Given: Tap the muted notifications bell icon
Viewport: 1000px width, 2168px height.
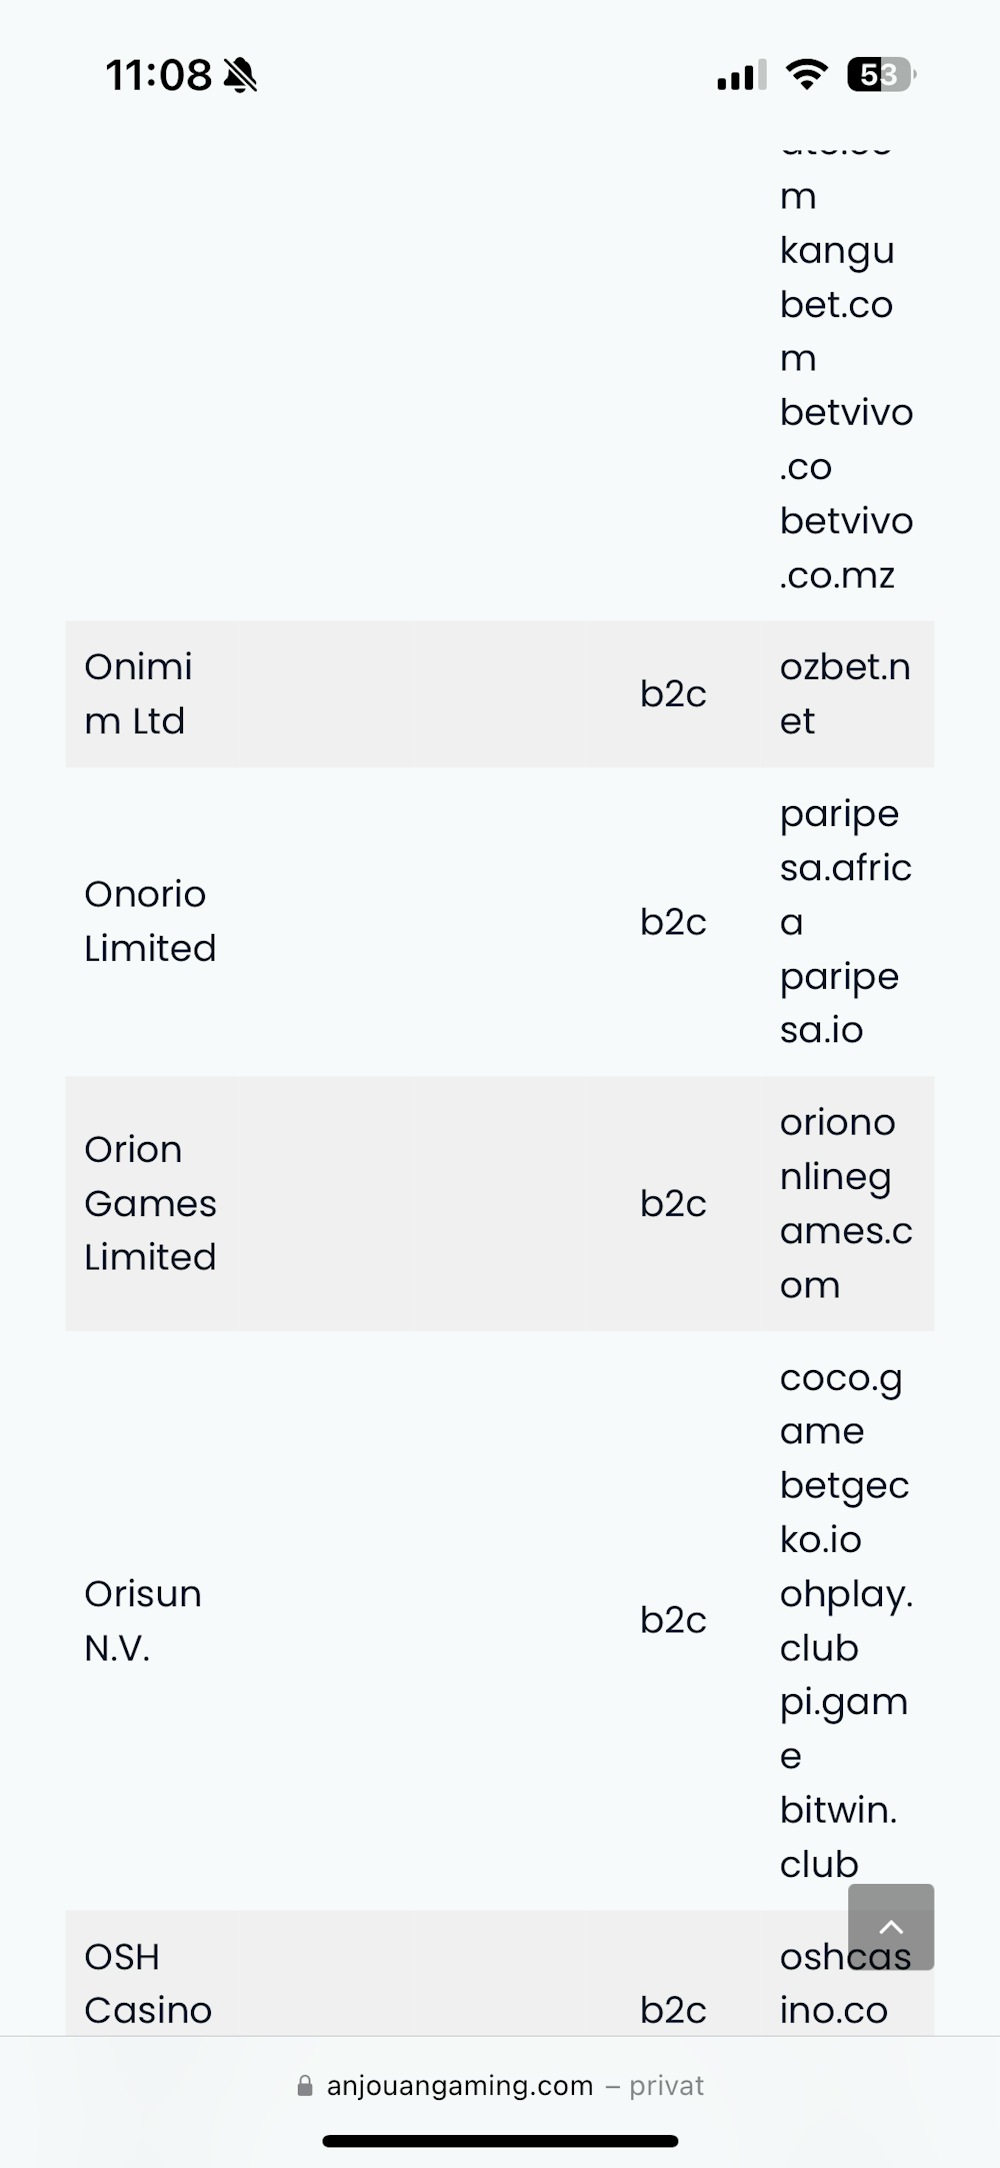Looking at the screenshot, I should pyautogui.click(x=240, y=74).
